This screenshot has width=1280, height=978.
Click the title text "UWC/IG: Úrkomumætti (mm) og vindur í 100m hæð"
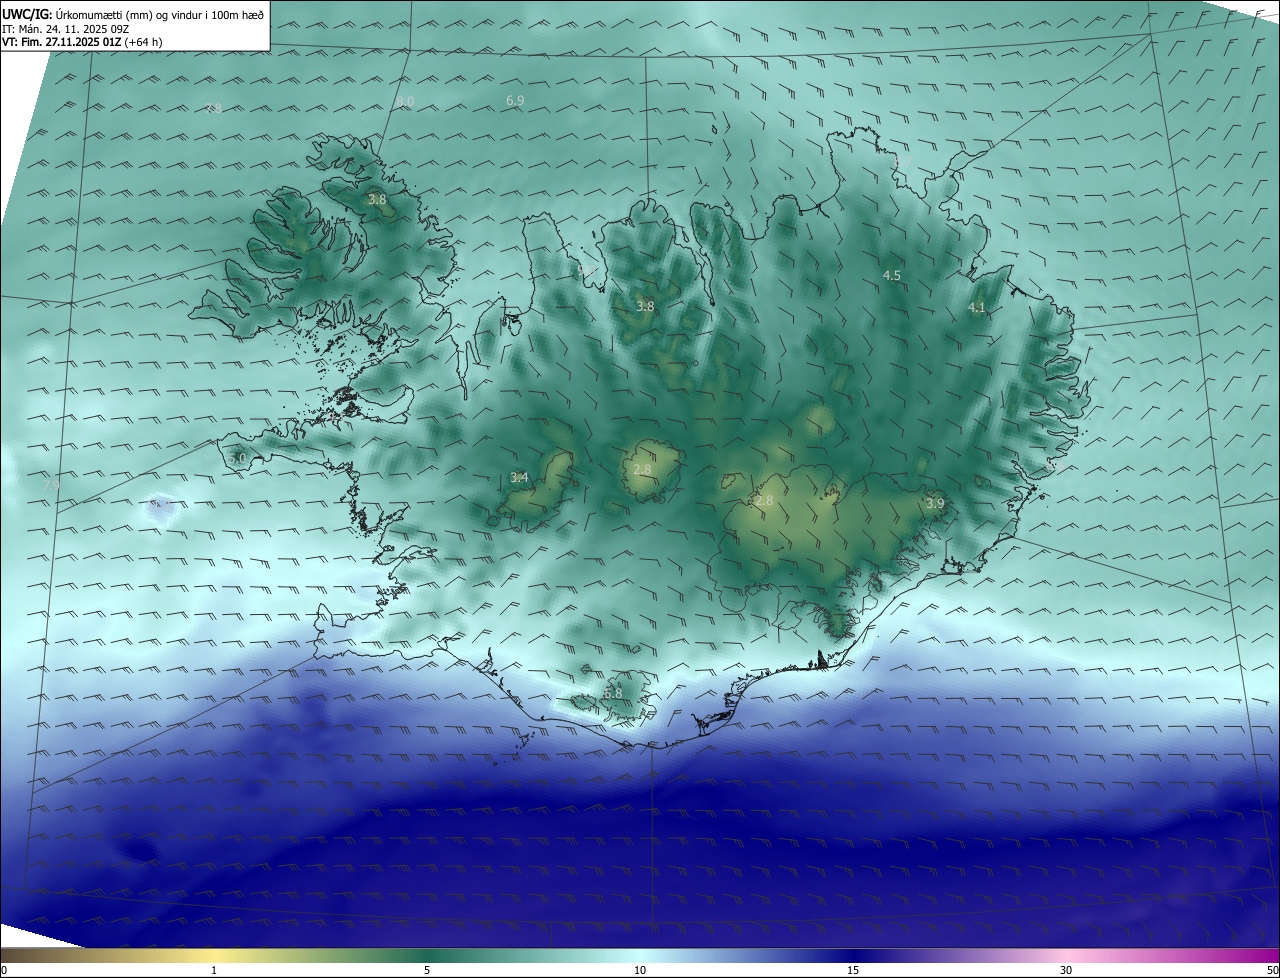click(133, 15)
